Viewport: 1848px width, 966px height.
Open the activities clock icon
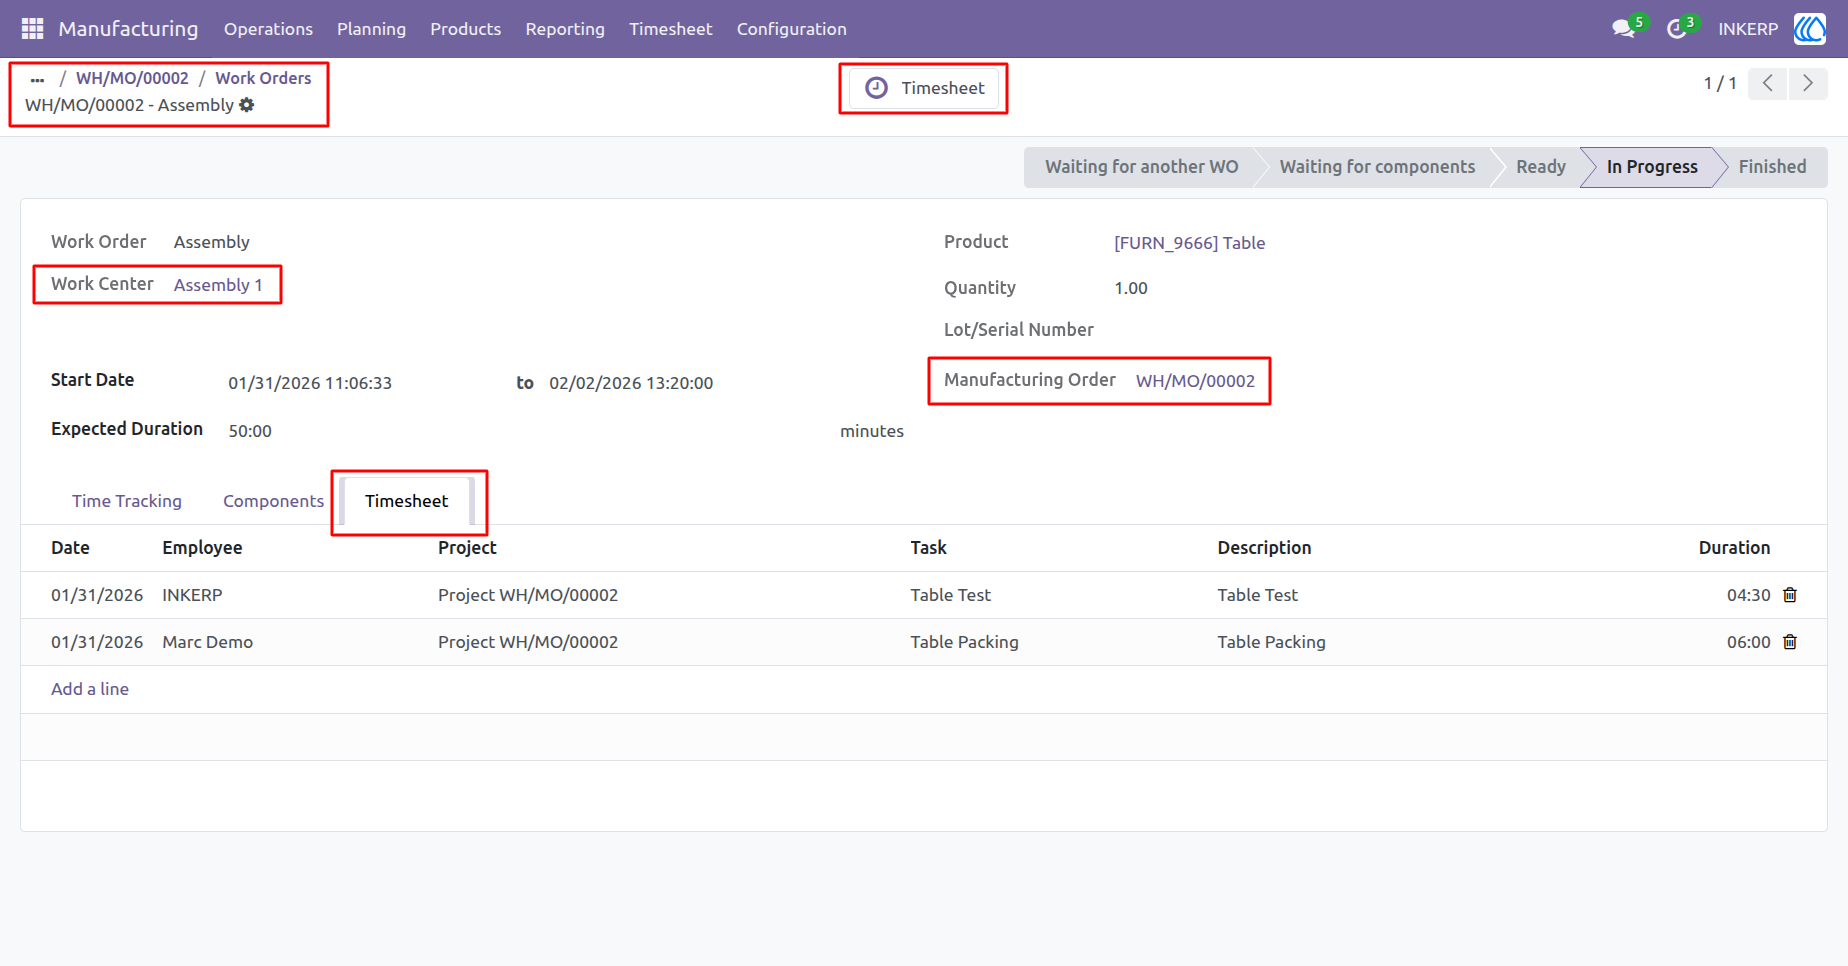click(x=1676, y=29)
